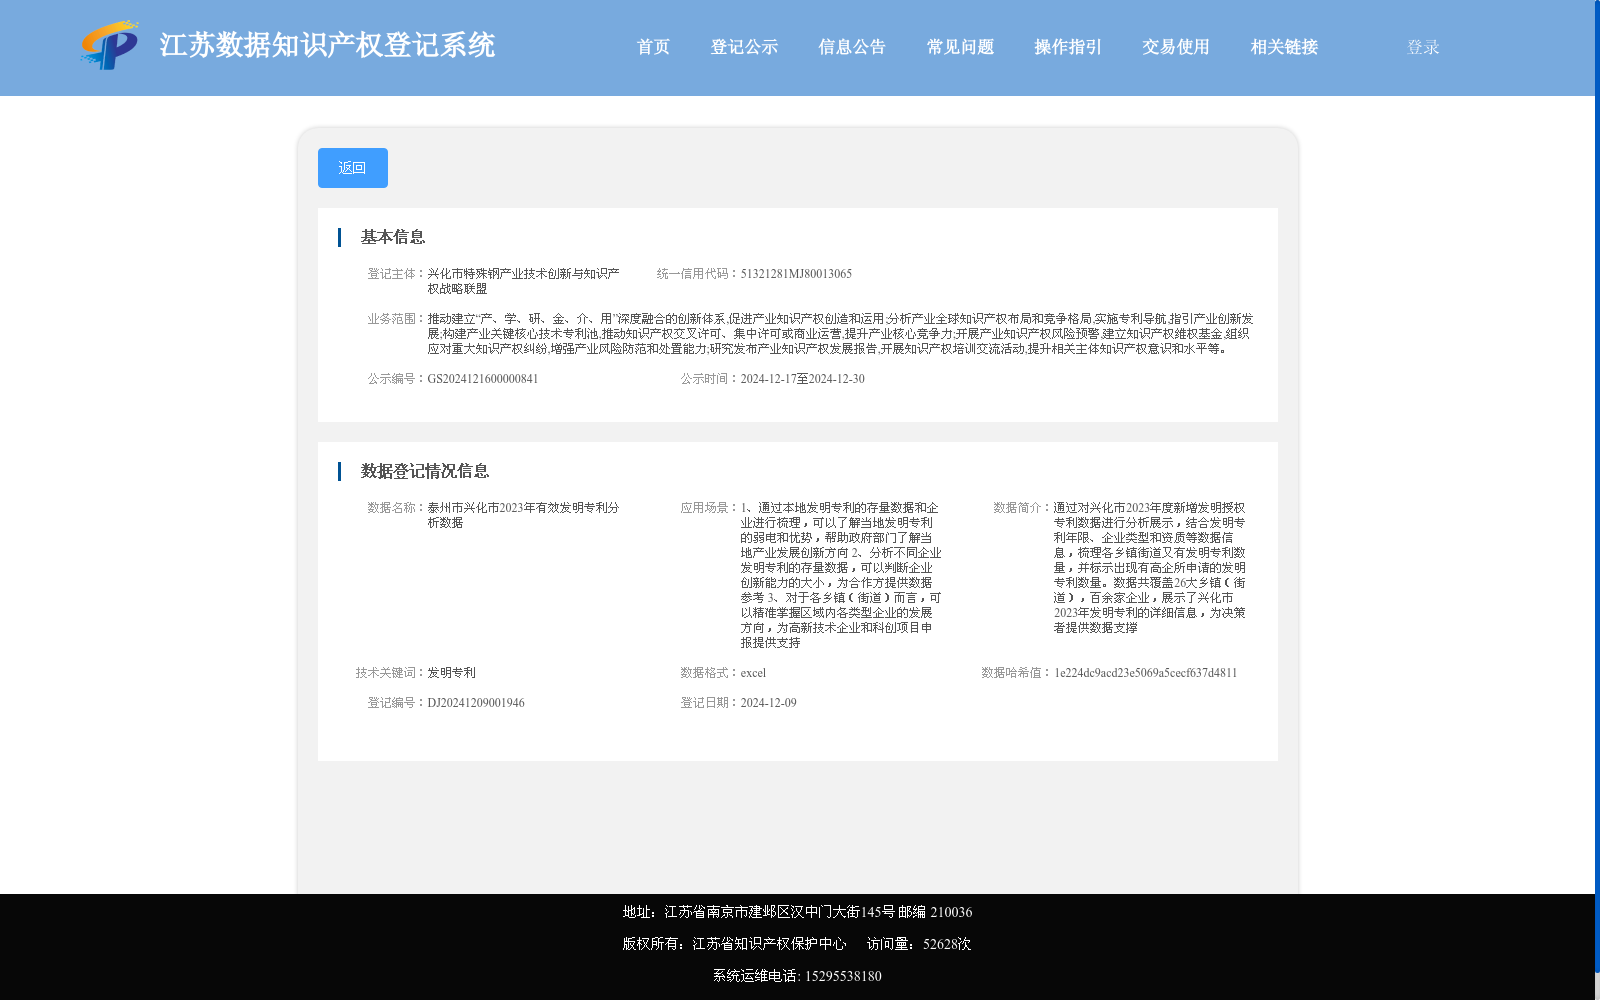This screenshot has width=1600, height=1000.
Task: Select registration number DJ20241209001946
Action: (476, 703)
